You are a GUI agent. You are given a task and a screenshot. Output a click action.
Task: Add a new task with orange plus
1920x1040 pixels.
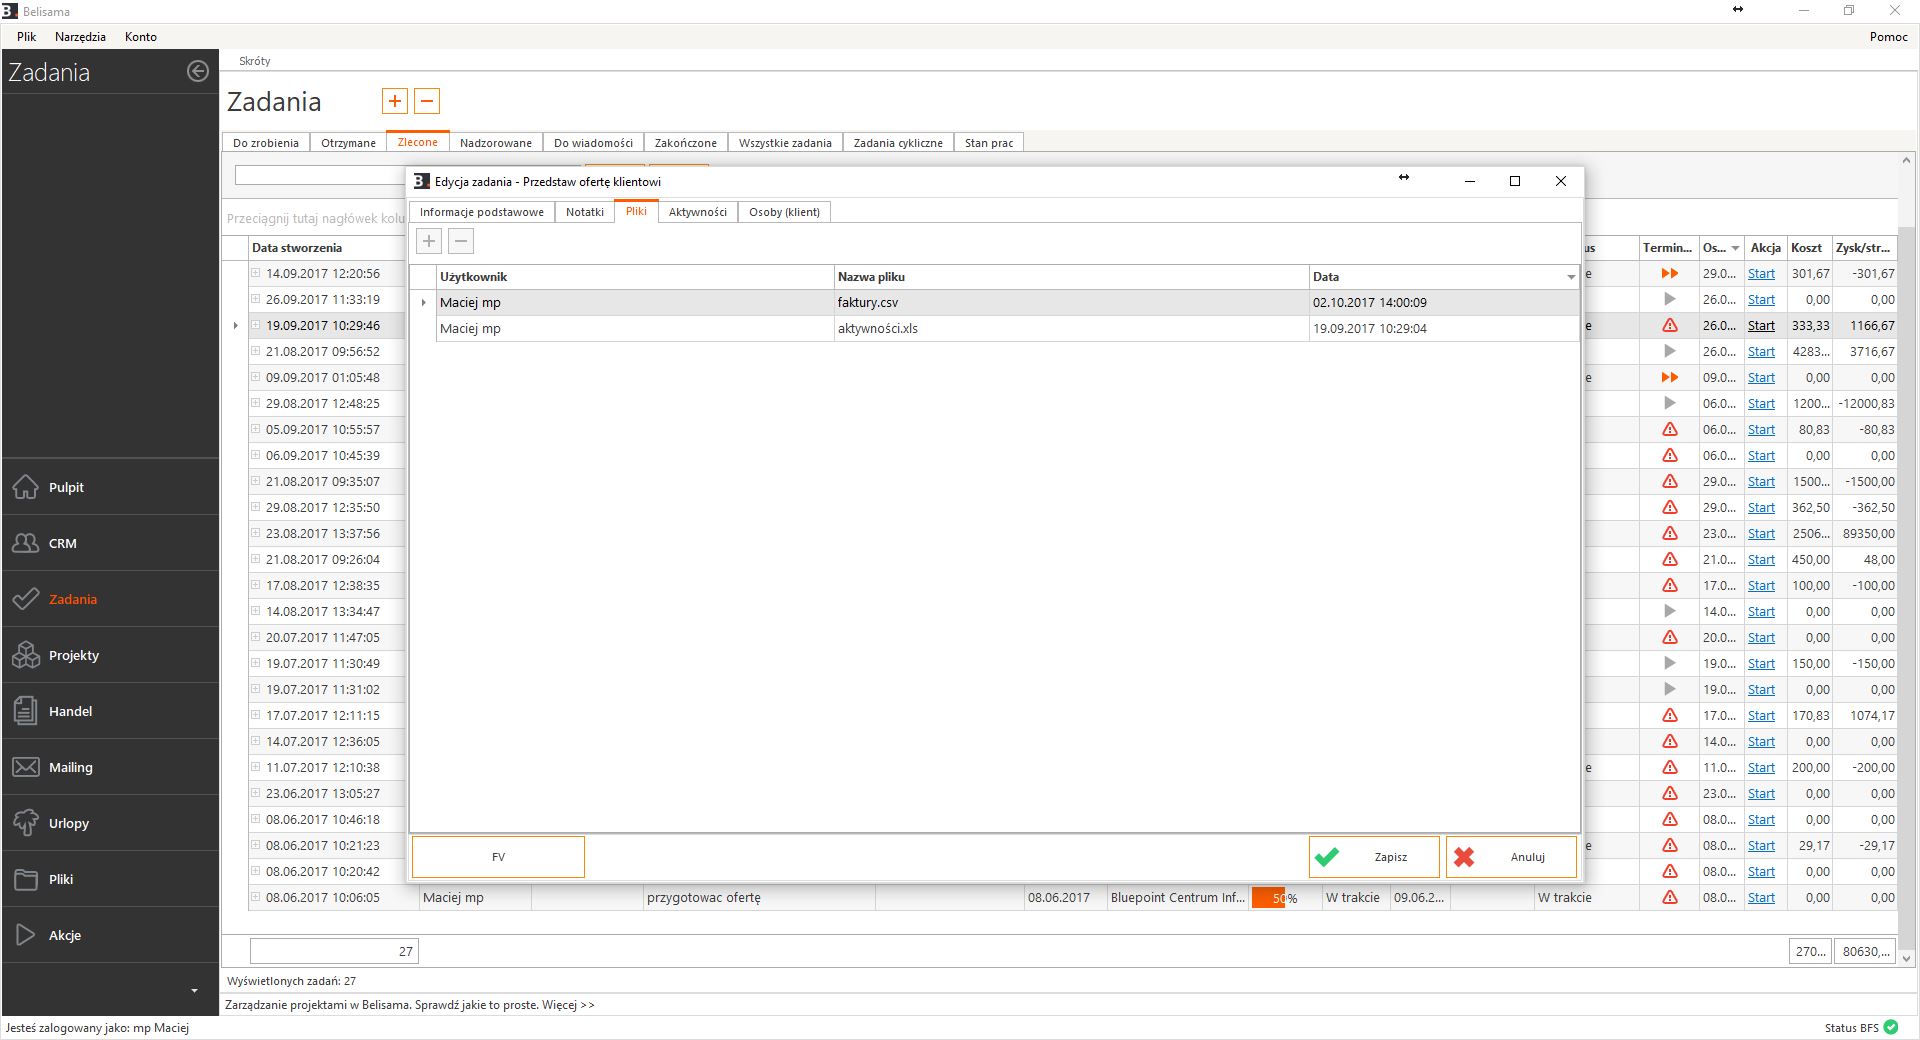pos(394,101)
